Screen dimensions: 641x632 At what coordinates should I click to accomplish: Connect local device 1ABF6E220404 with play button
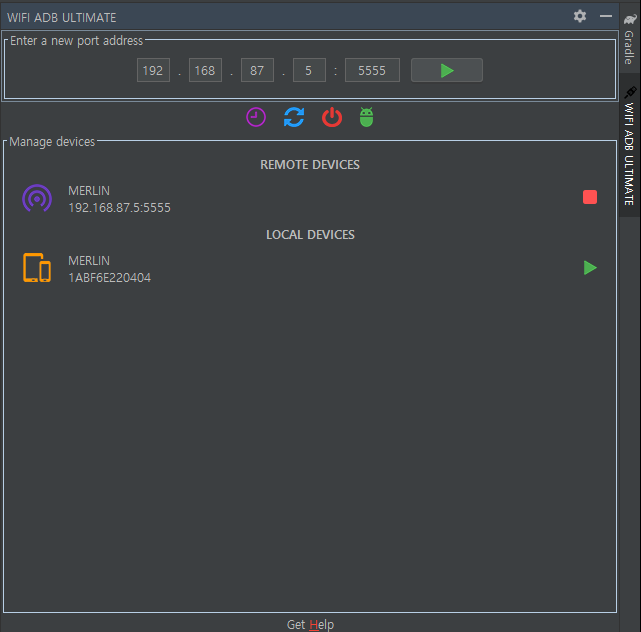tap(590, 268)
